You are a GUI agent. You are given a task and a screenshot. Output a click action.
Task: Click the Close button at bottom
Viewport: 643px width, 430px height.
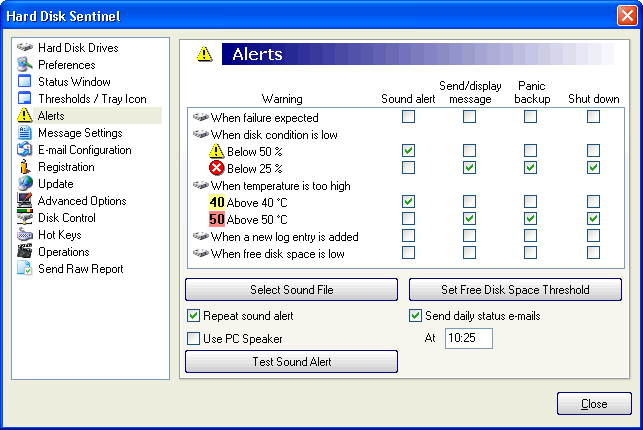[x=594, y=404]
